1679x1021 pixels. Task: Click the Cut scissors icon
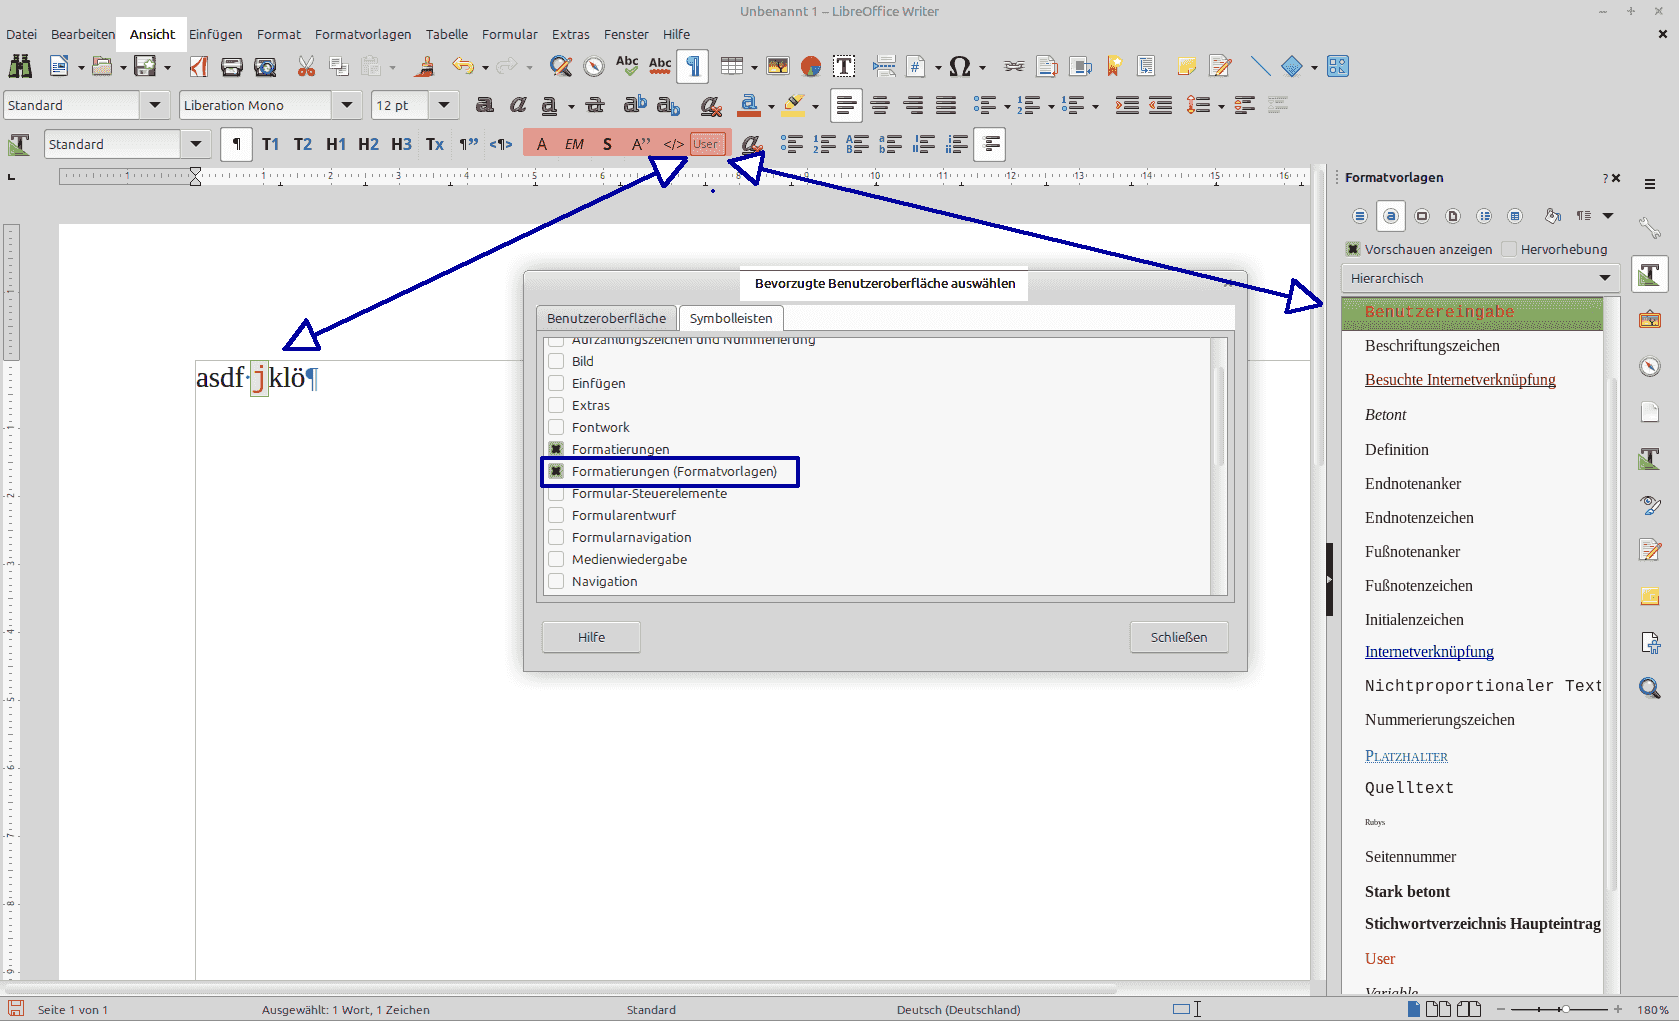(x=306, y=66)
